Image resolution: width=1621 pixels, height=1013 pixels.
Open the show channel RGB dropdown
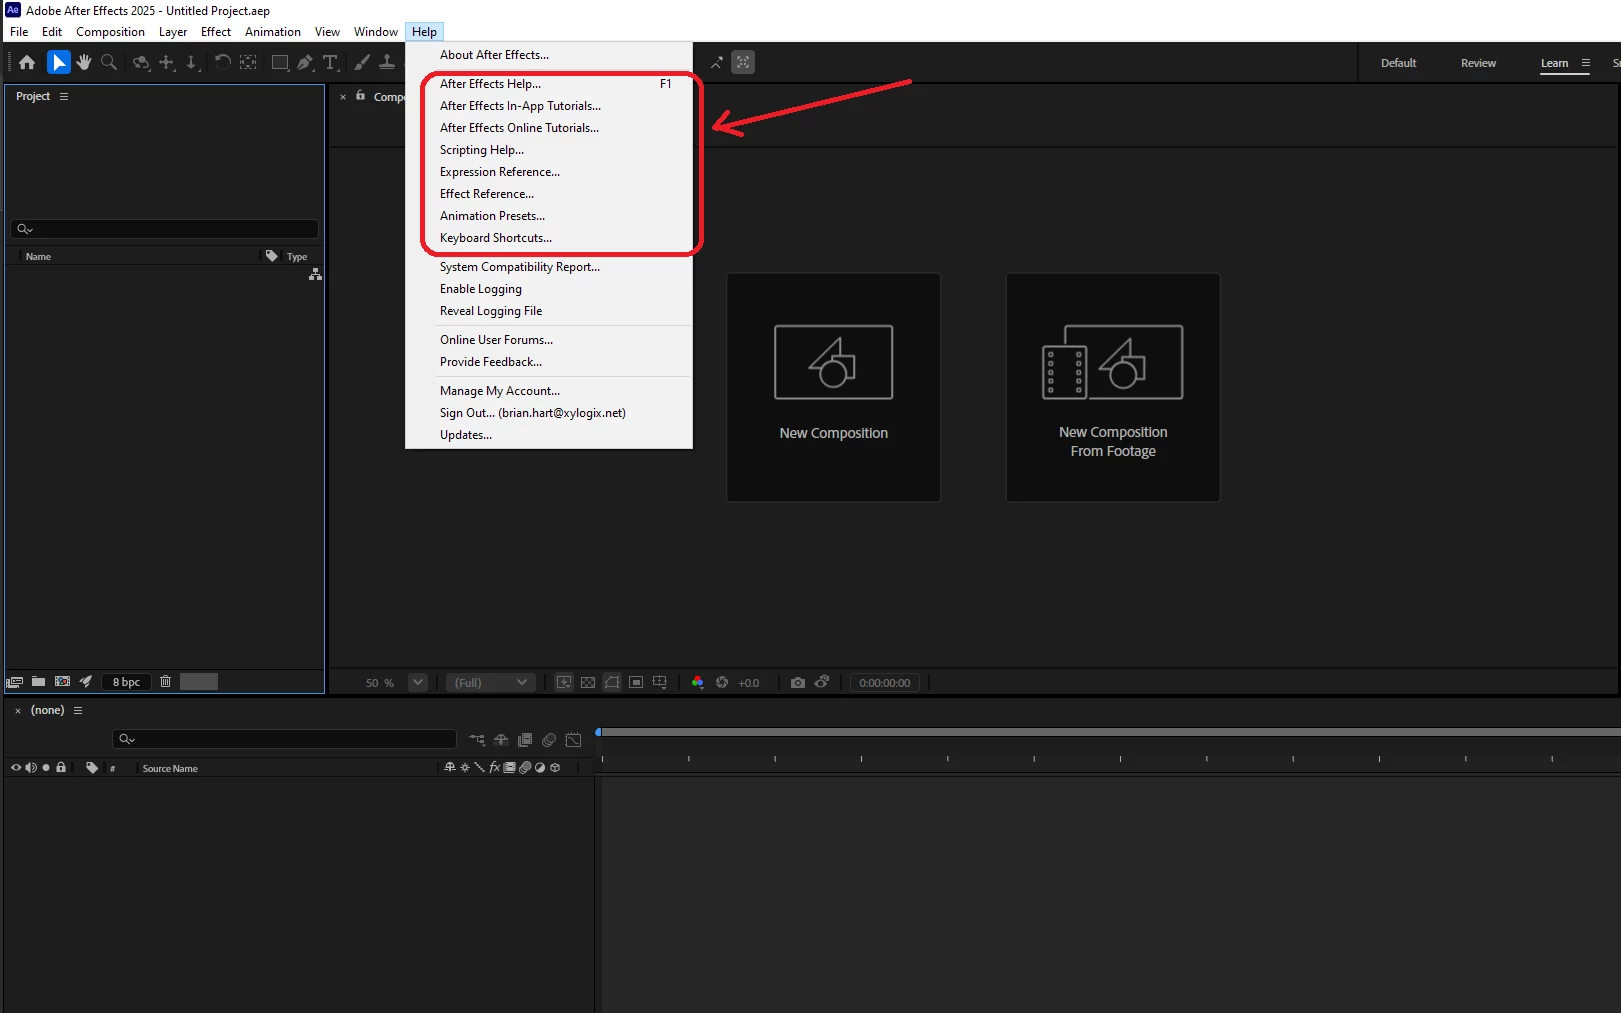(697, 682)
